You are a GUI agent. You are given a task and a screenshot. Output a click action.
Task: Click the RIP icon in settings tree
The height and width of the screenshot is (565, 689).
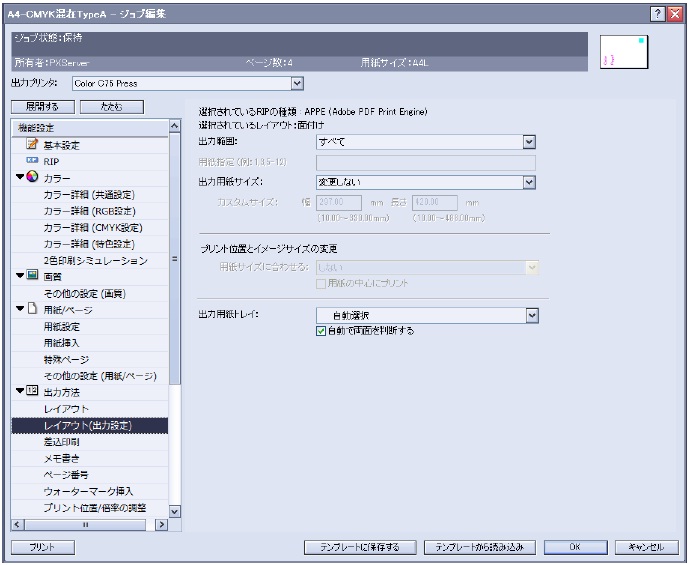click(31, 161)
